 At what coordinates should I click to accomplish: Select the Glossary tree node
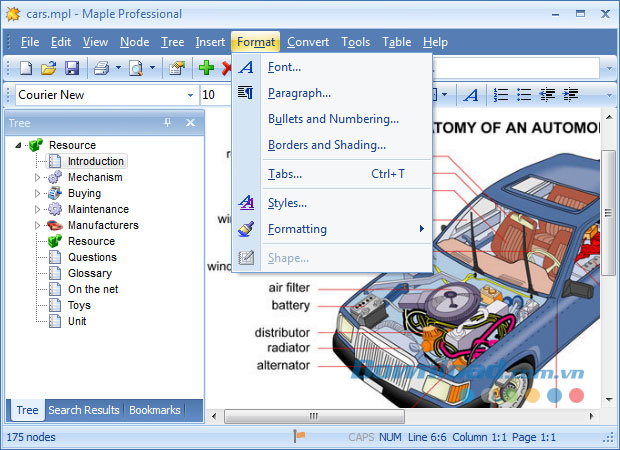pyautogui.click(x=90, y=273)
